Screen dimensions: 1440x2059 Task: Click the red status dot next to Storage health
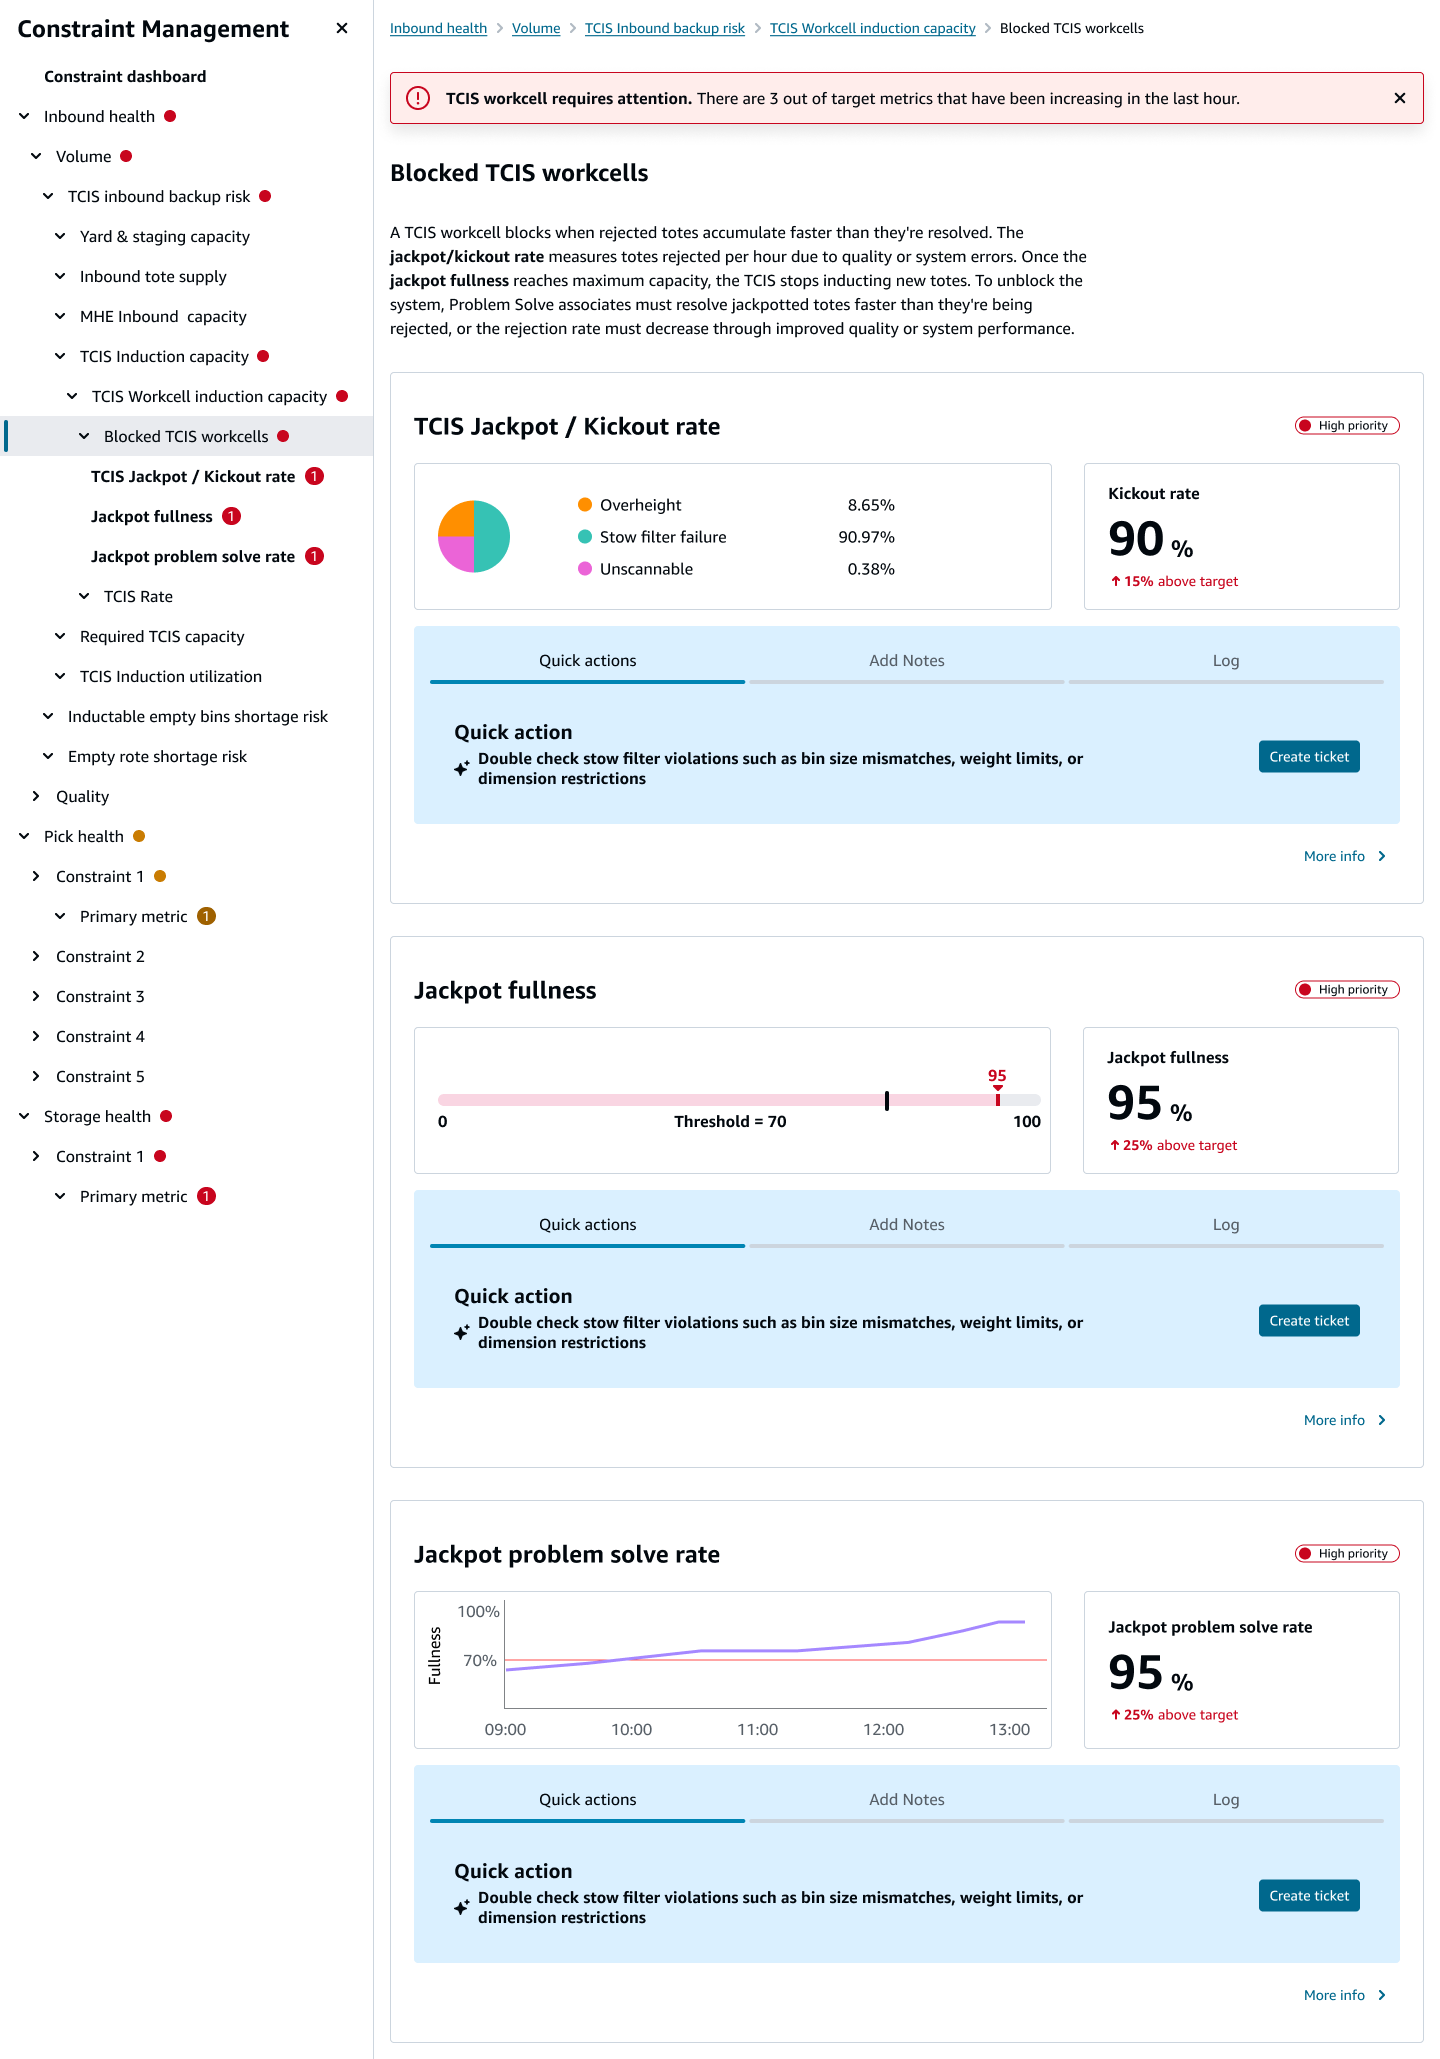coord(166,1116)
